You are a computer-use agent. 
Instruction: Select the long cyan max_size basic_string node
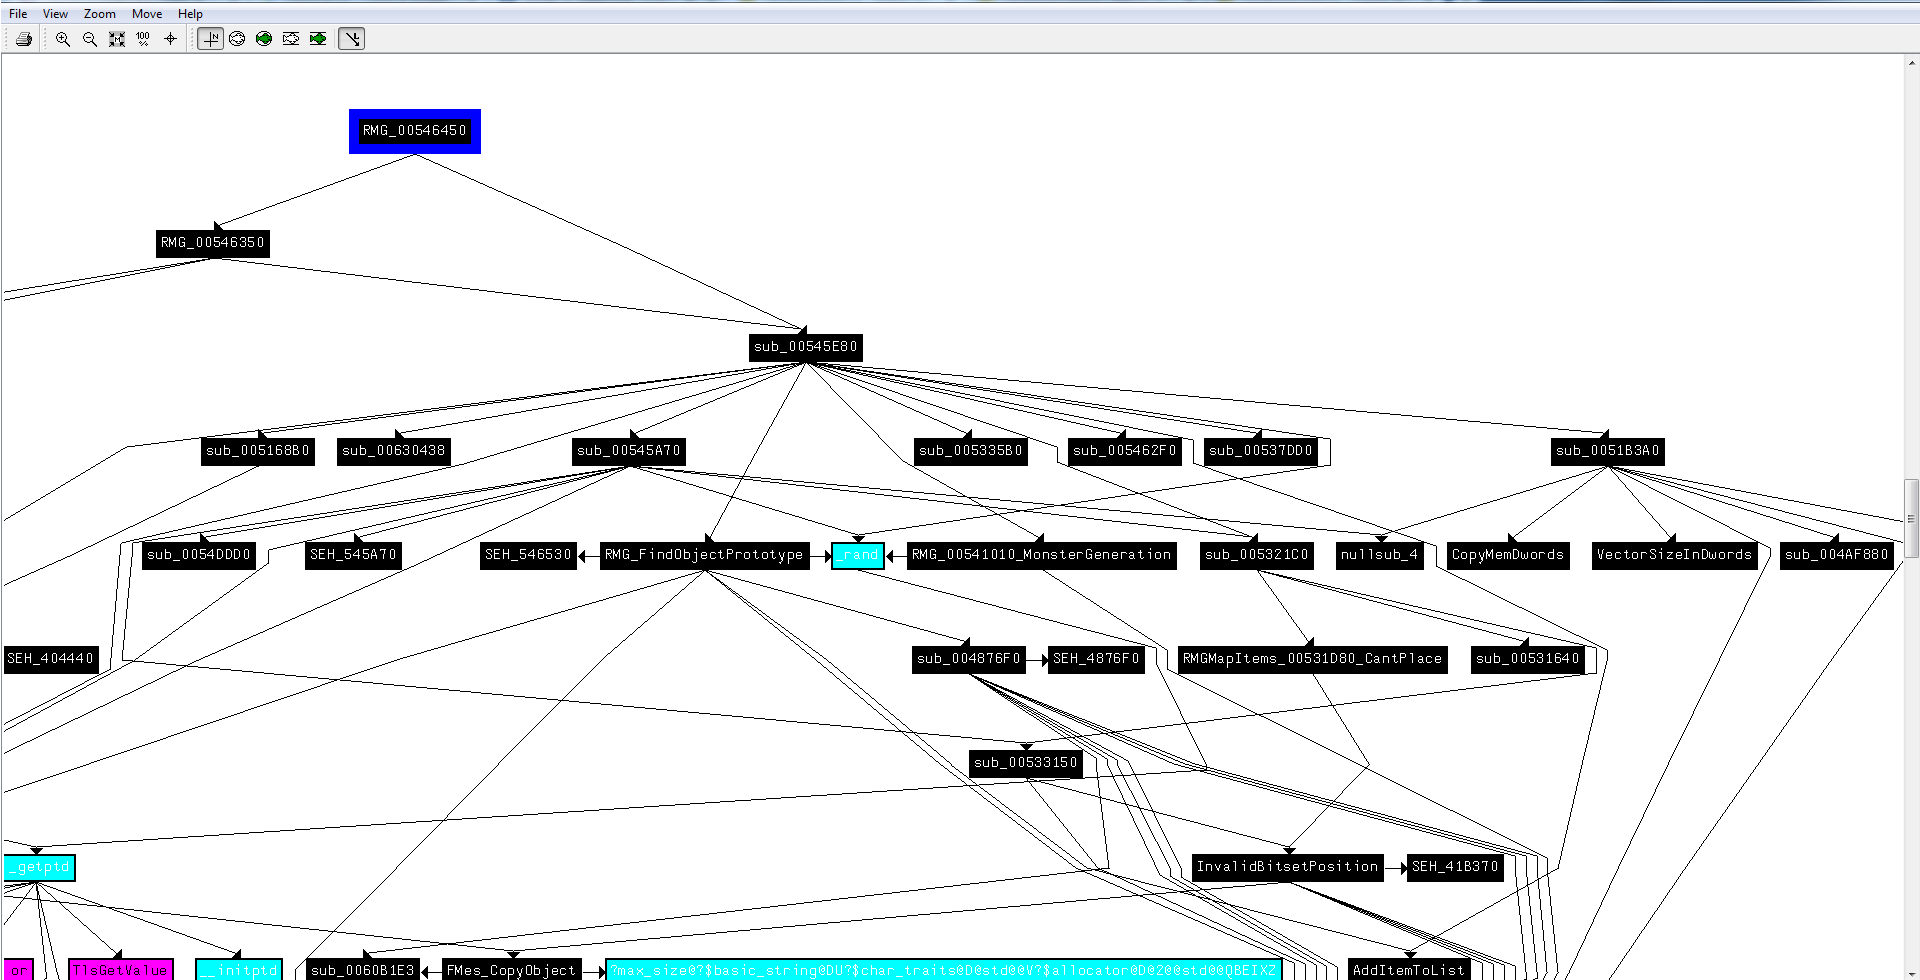pos(944,970)
